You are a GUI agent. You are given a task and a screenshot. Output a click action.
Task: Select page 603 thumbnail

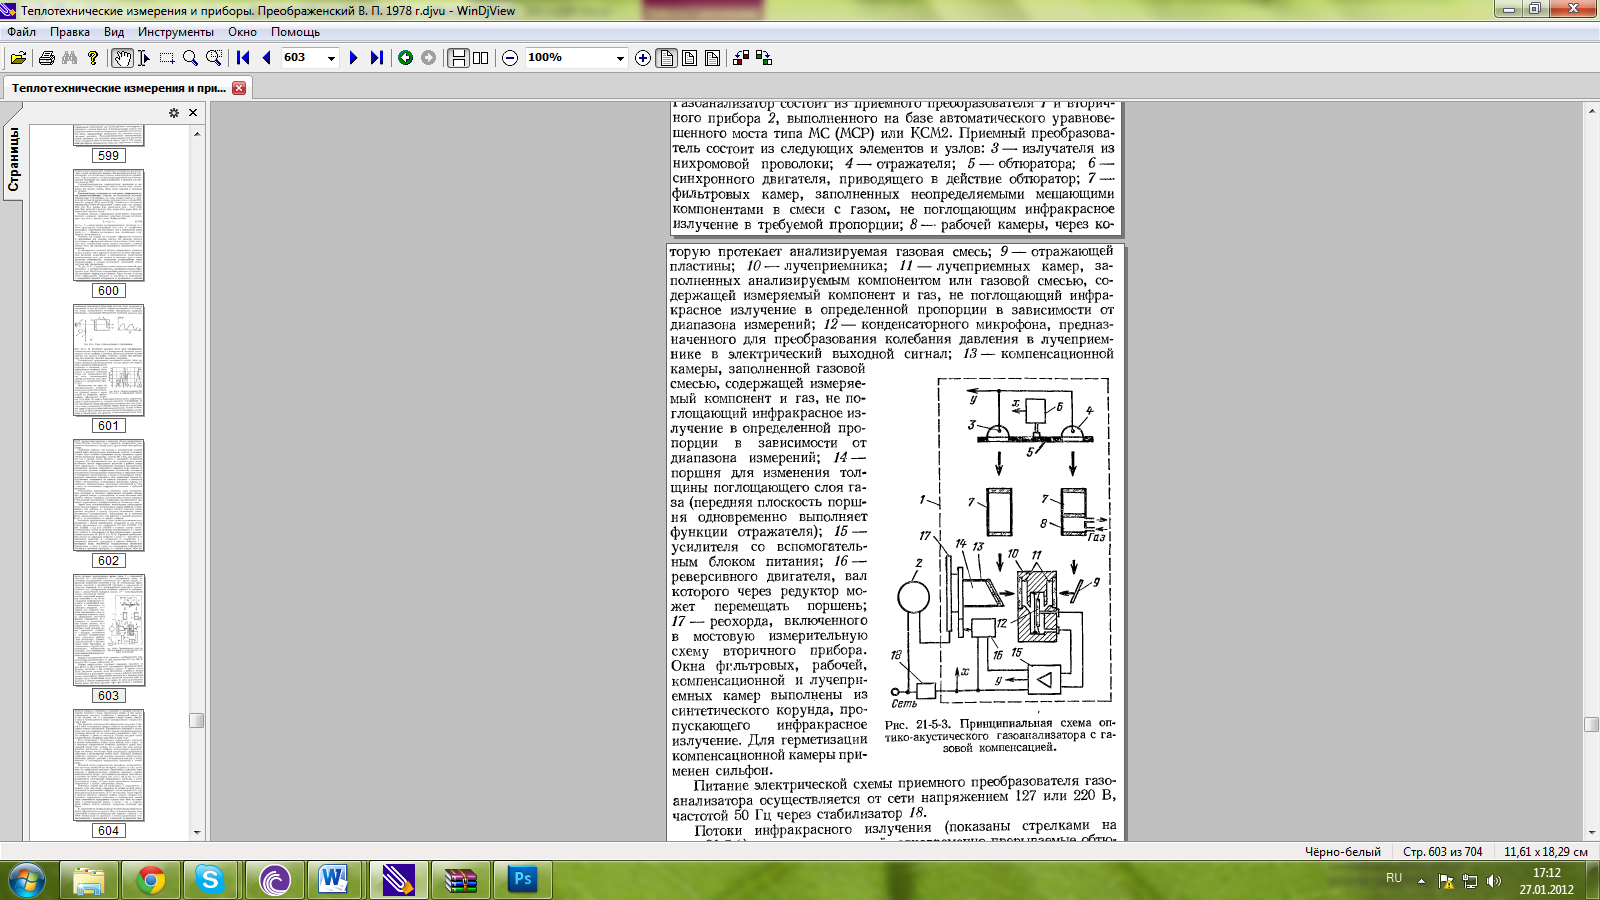[x=108, y=630]
